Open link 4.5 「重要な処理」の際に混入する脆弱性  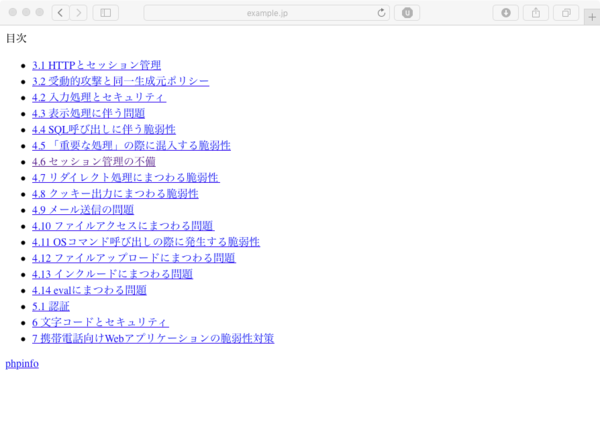coord(131,146)
